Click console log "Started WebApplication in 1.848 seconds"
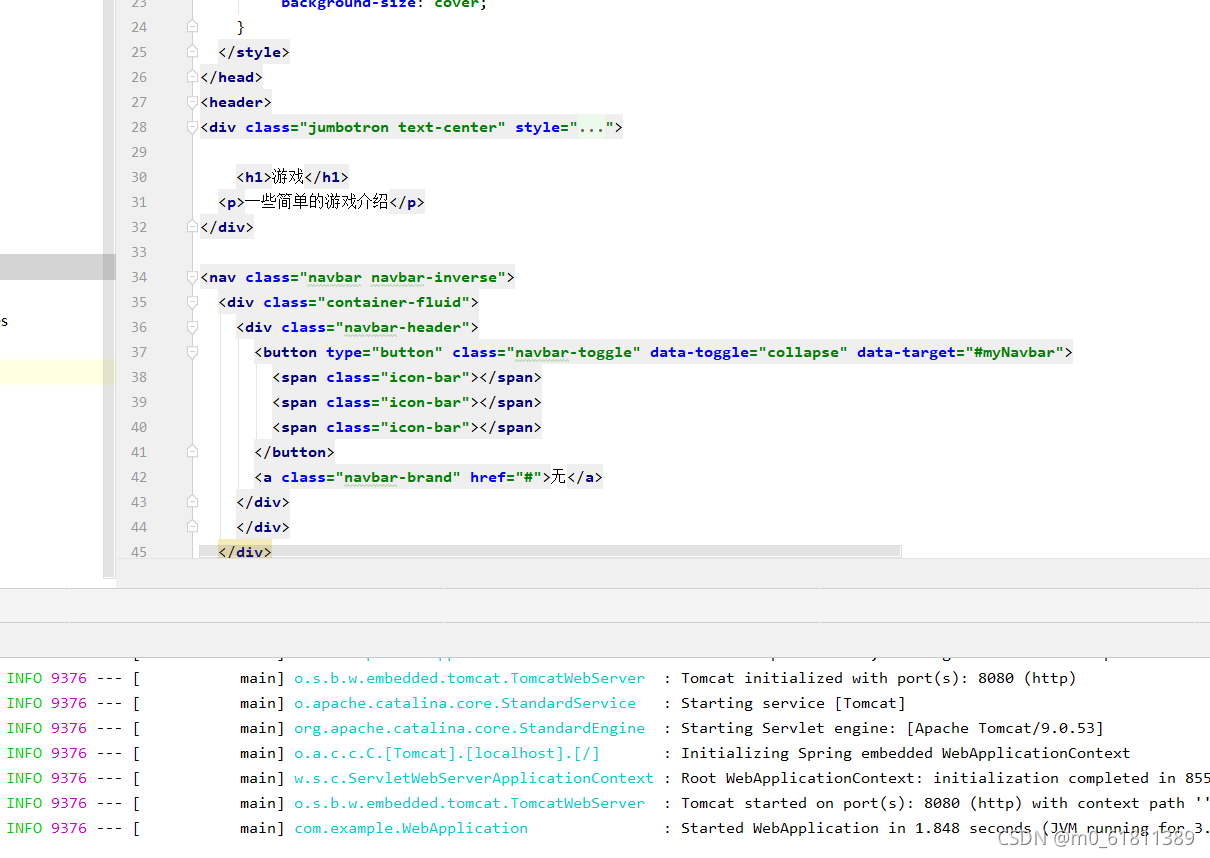This screenshot has height=858, width=1210. [x=945, y=828]
